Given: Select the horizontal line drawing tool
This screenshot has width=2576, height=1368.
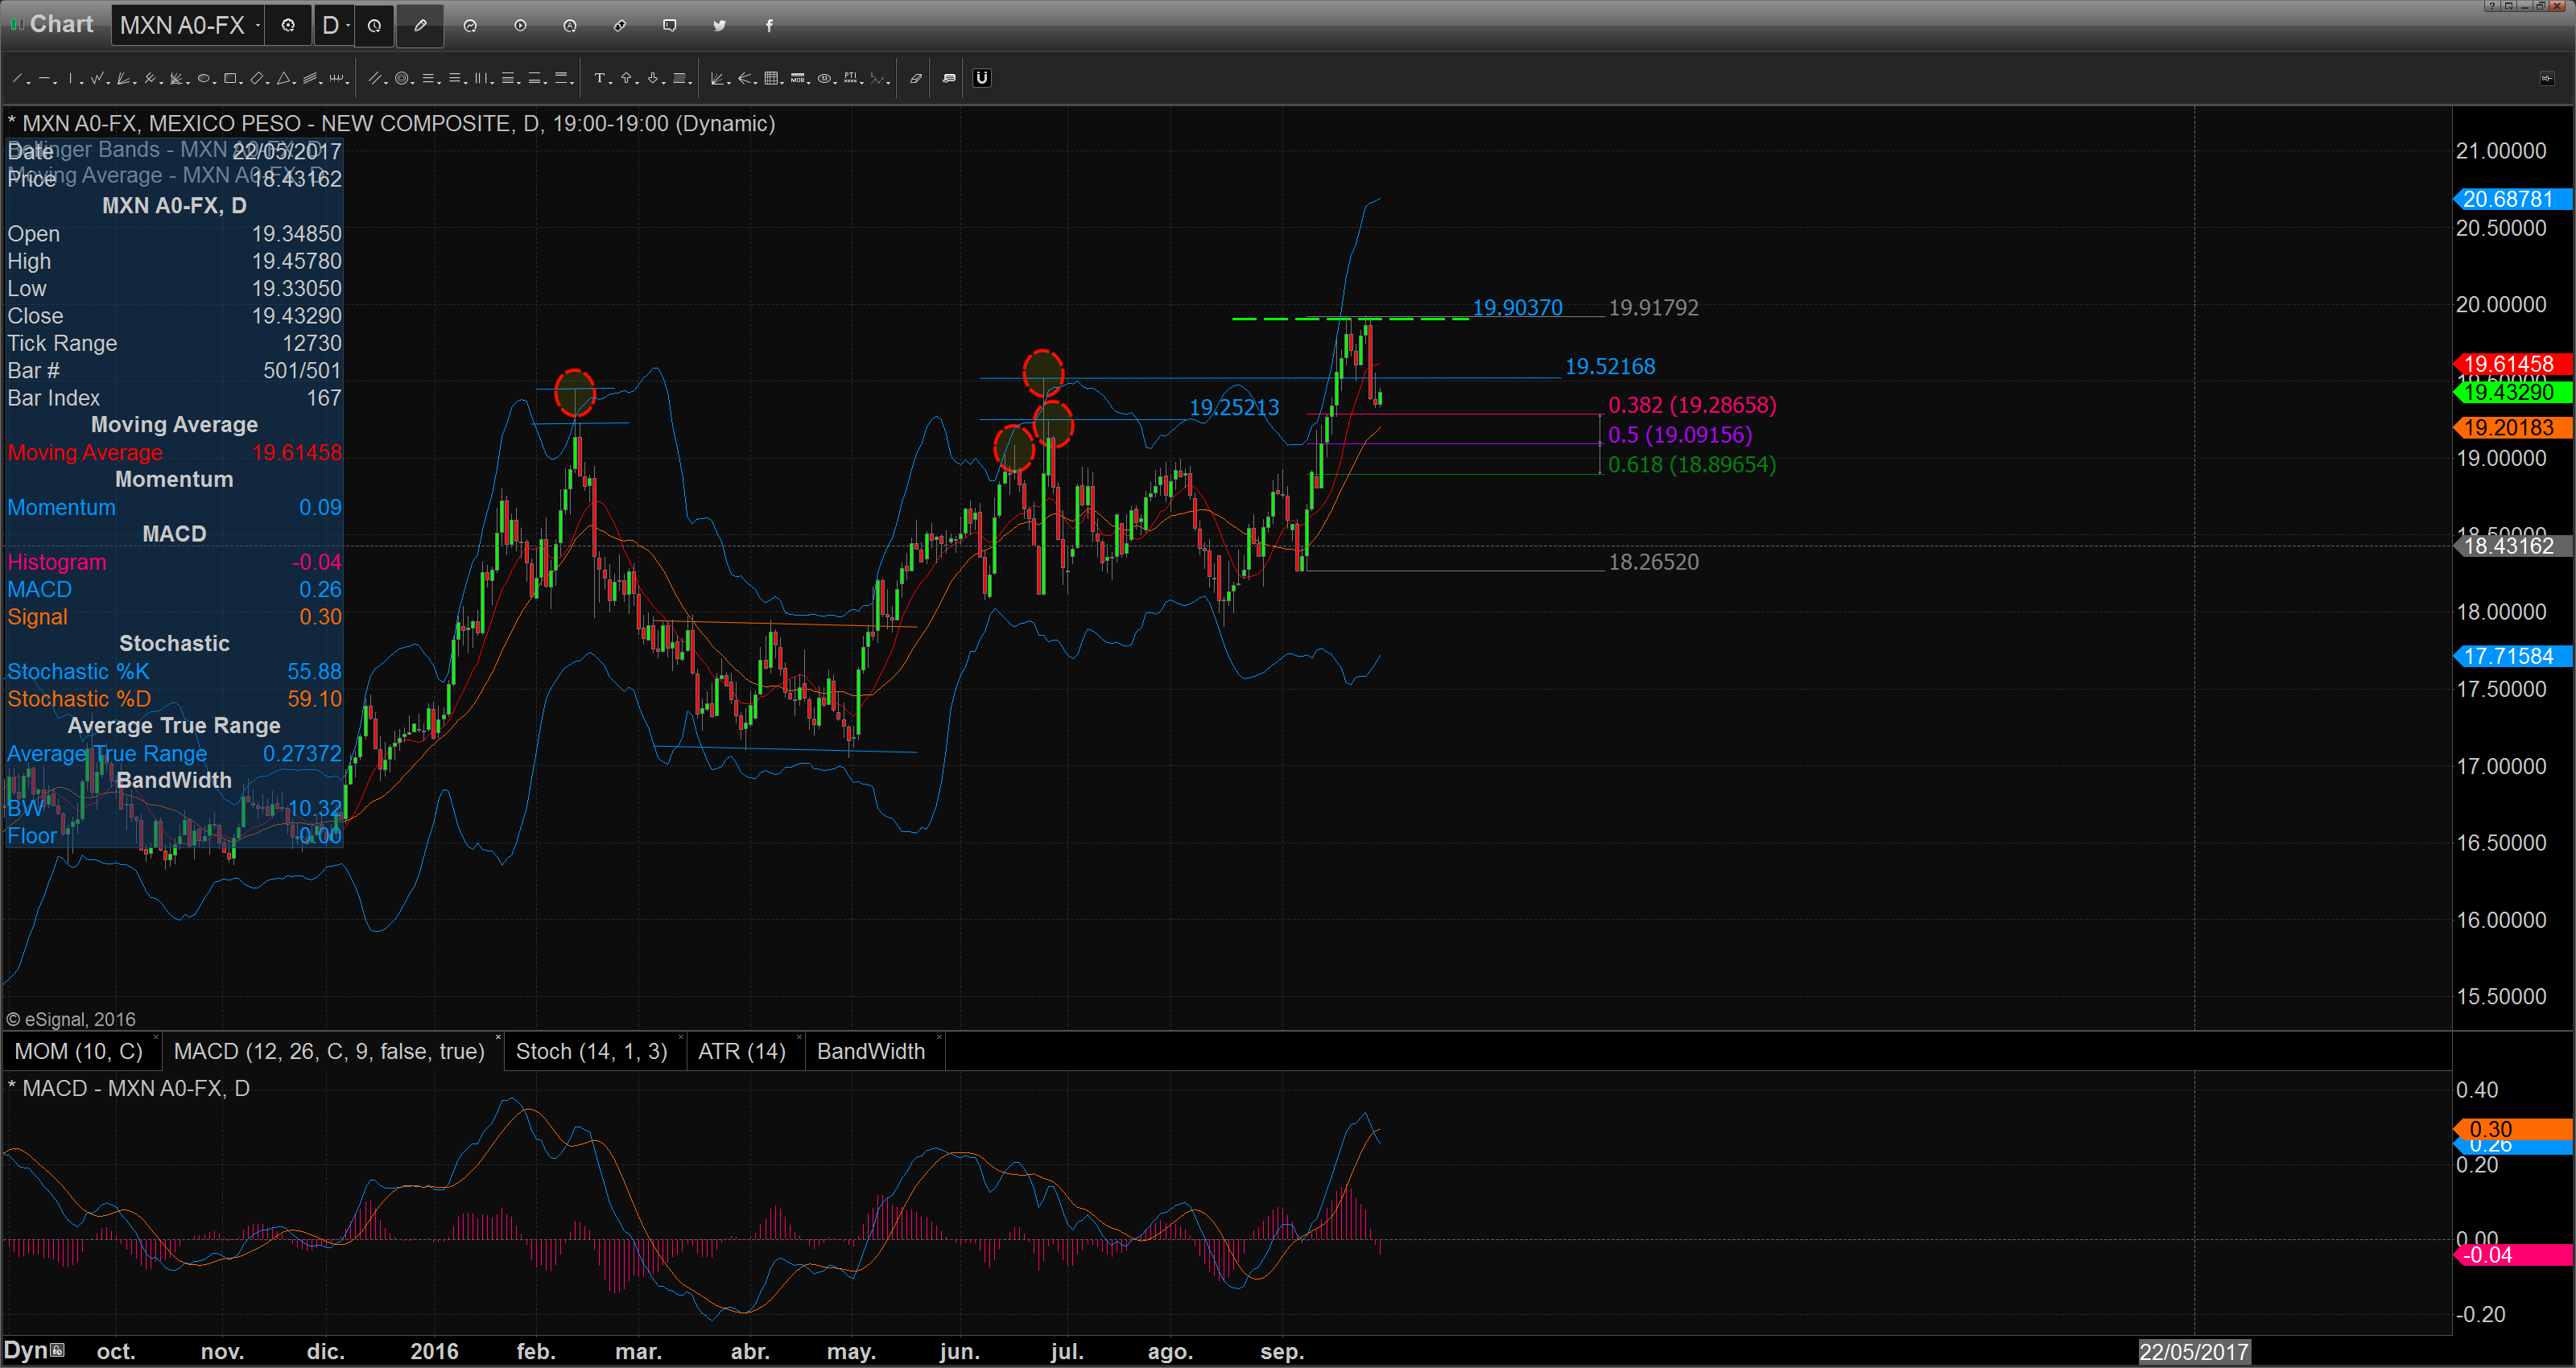Looking at the screenshot, I should [x=45, y=78].
